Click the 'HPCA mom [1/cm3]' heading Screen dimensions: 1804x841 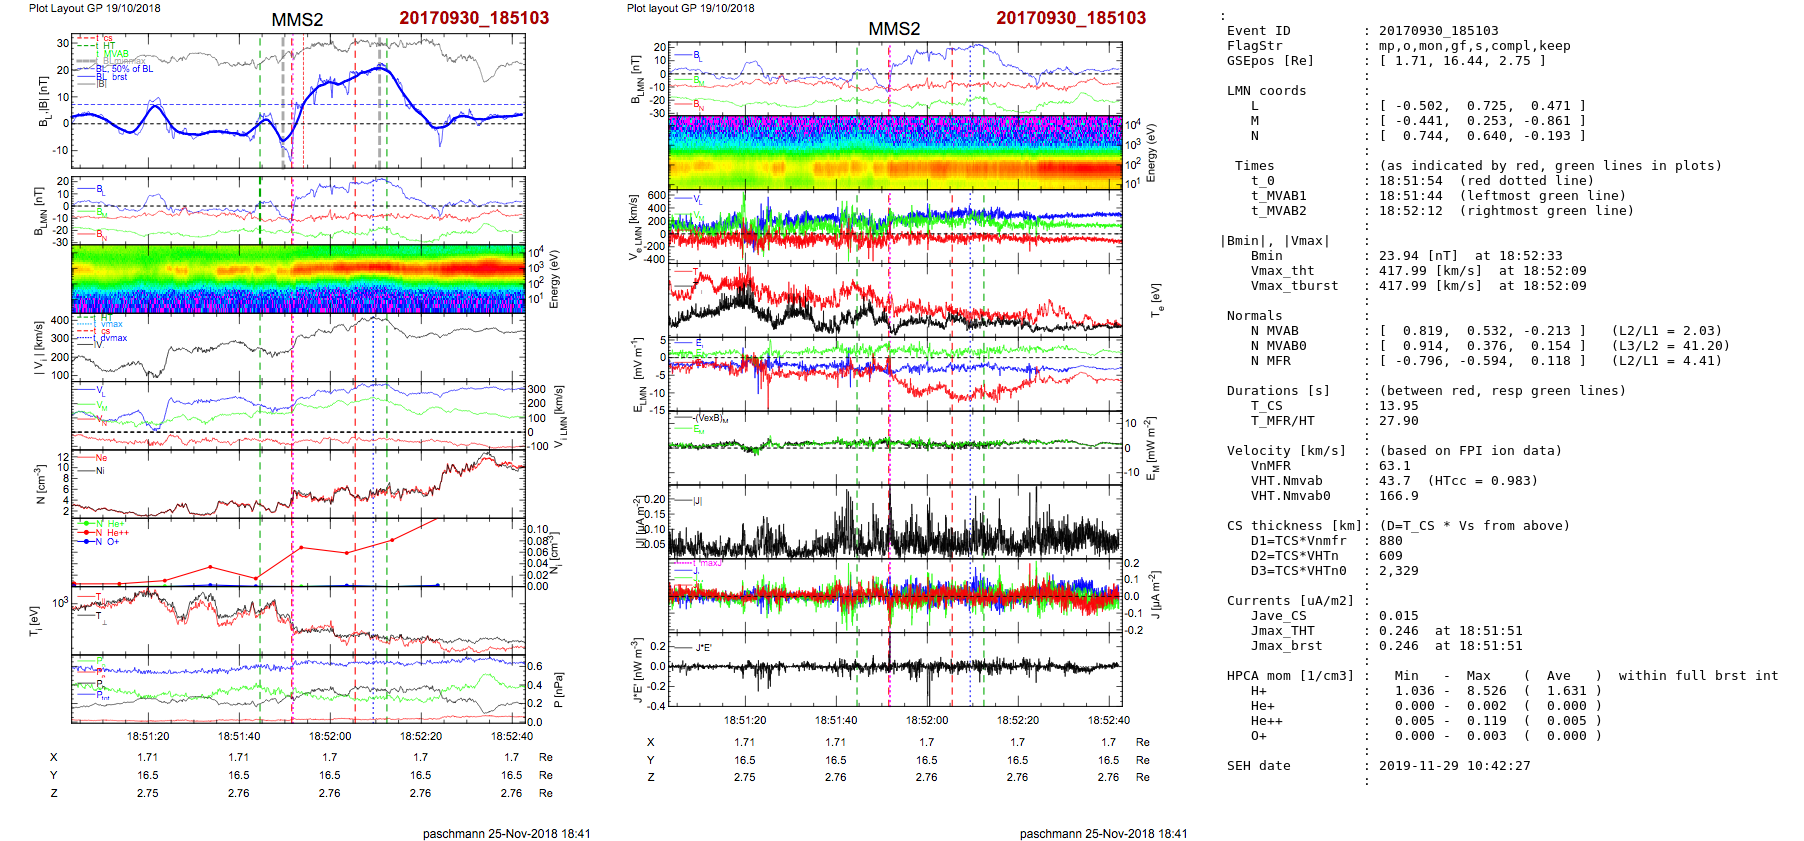coord(1290,676)
